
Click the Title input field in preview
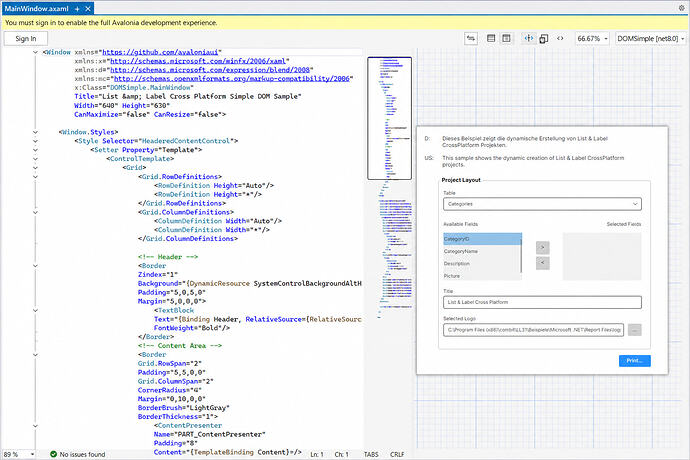[542, 302]
